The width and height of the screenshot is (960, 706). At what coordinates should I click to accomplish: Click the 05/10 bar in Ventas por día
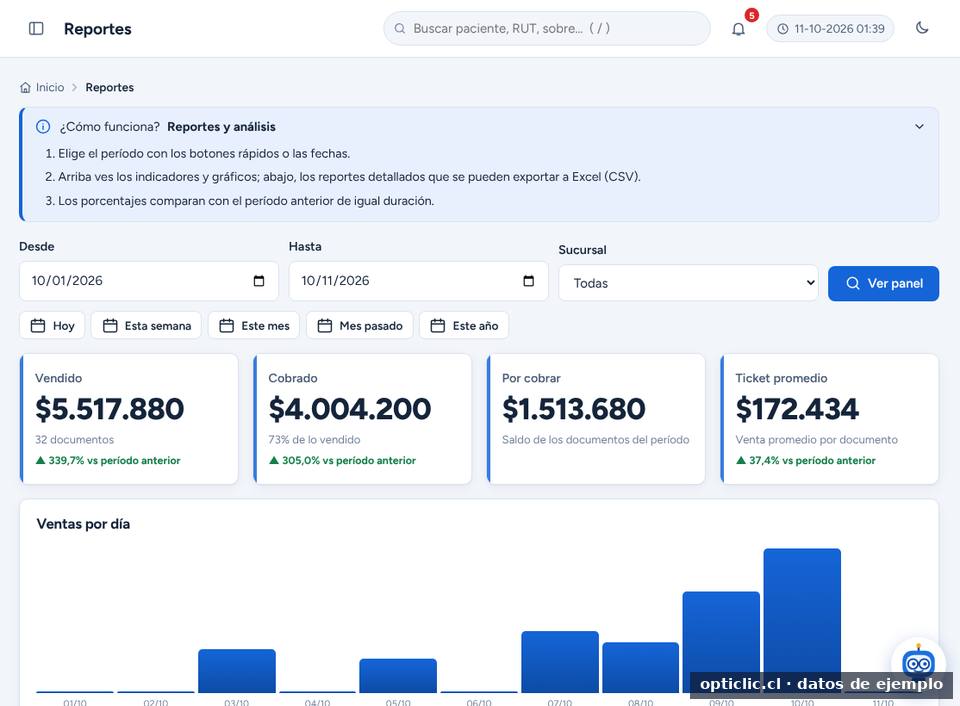coord(398,675)
